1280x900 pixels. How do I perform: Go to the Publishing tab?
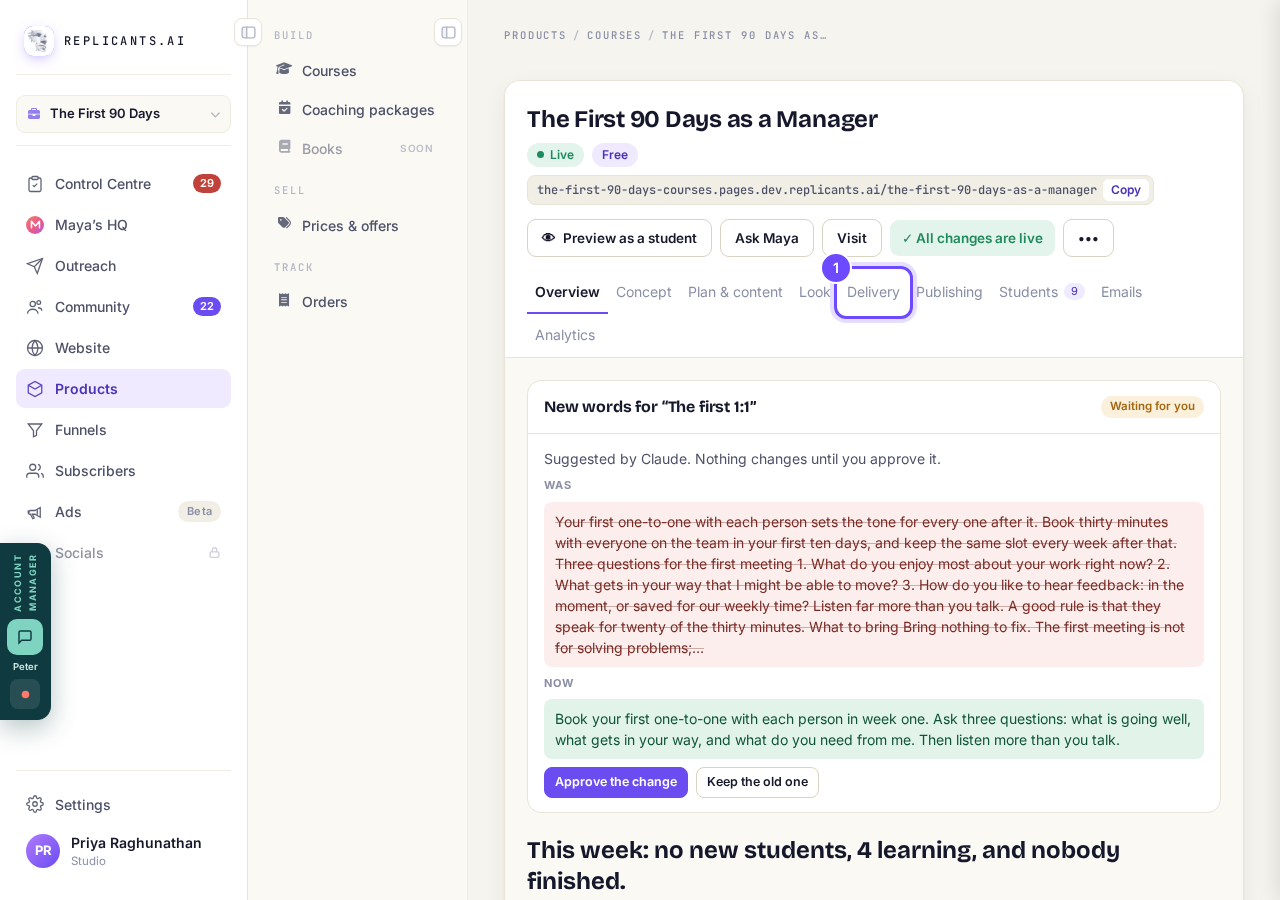coord(949,292)
